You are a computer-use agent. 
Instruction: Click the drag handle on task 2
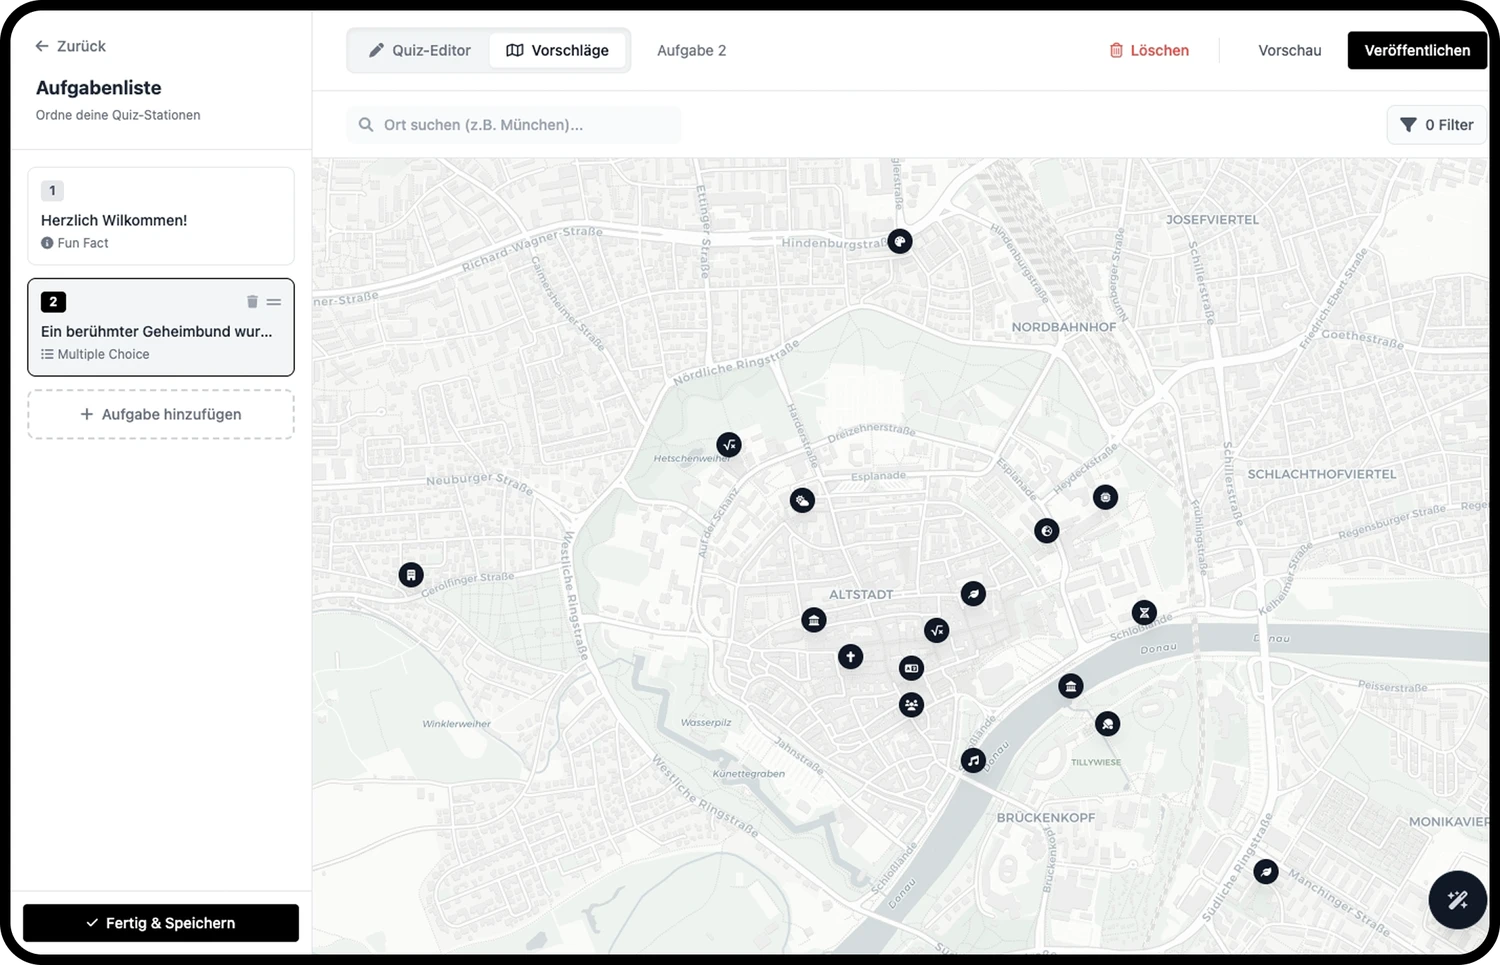[x=274, y=302]
